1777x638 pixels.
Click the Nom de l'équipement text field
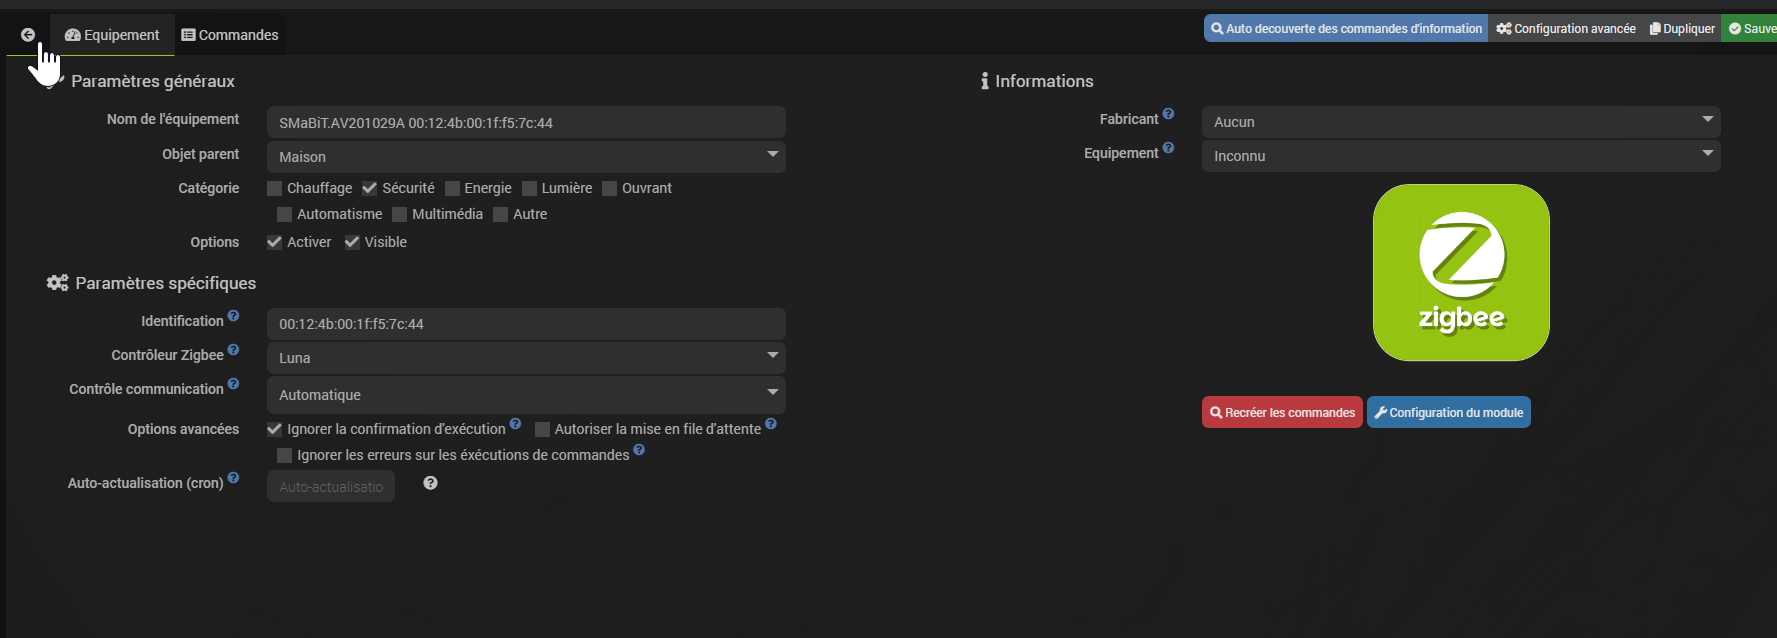[526, 123]
